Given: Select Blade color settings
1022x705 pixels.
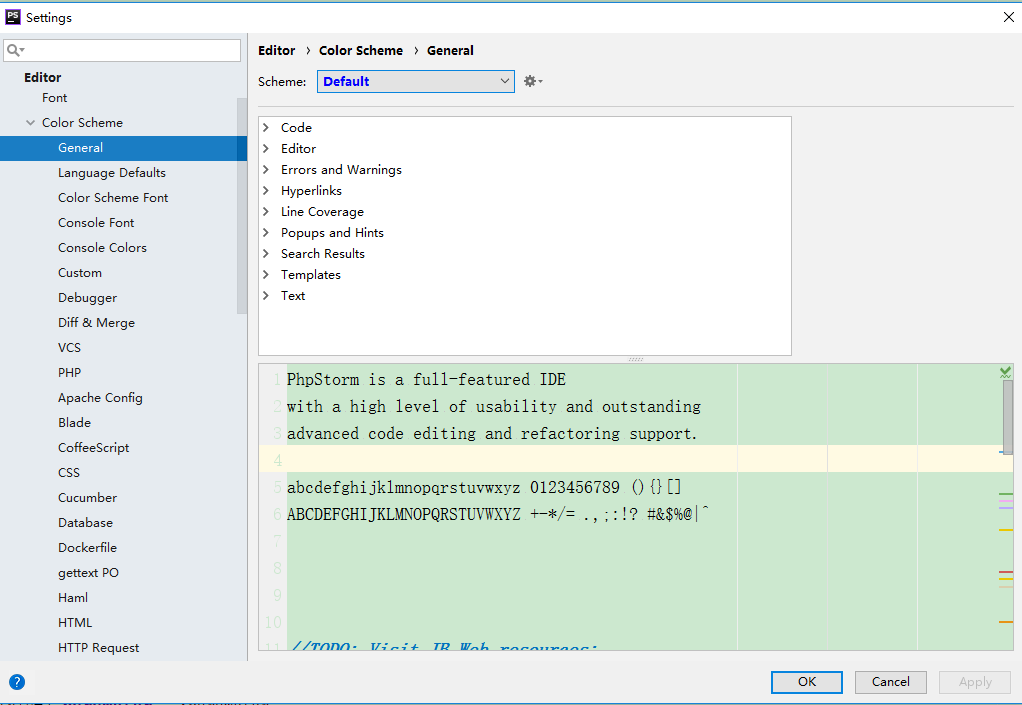Looking at the screenshot, I should point(74,423).
